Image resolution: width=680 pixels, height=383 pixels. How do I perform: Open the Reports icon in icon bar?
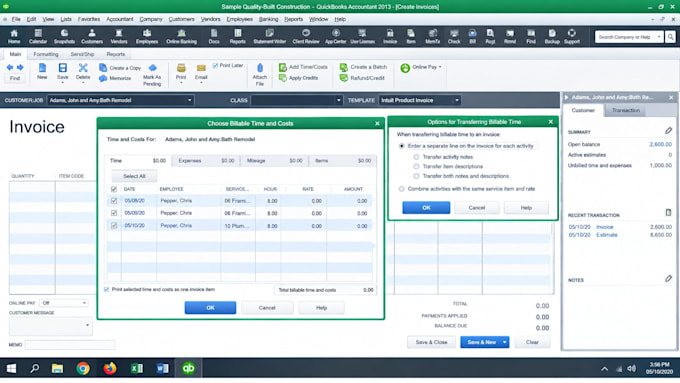click(x=238, y=36)
